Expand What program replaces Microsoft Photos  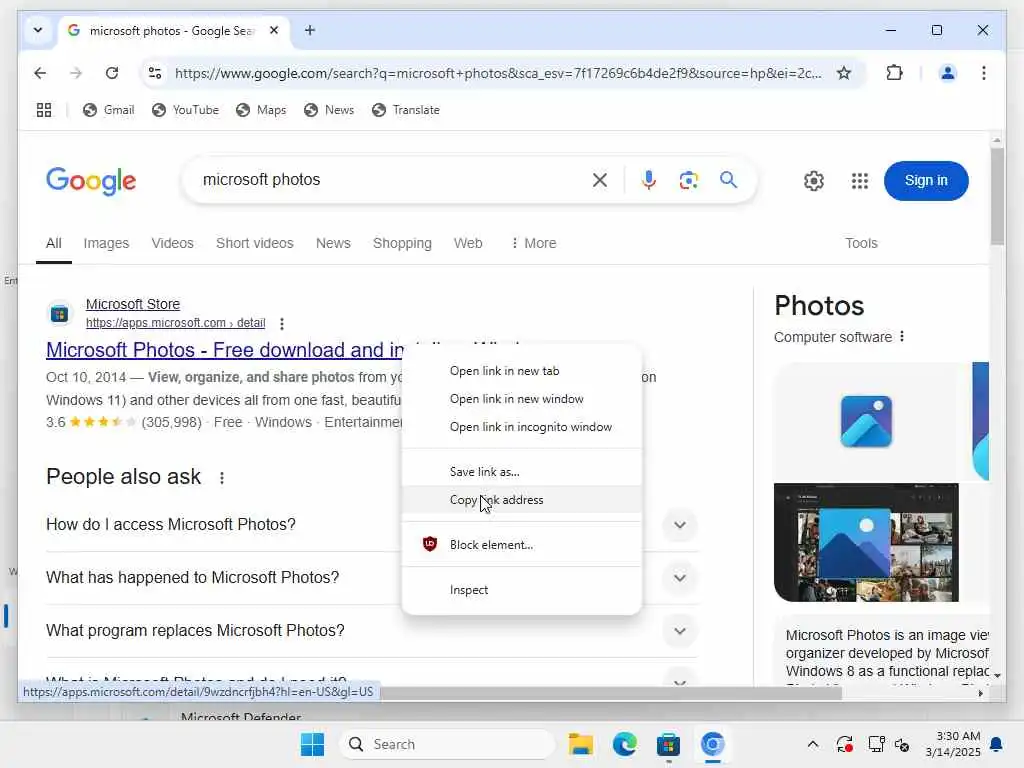[x=680, y=631]
